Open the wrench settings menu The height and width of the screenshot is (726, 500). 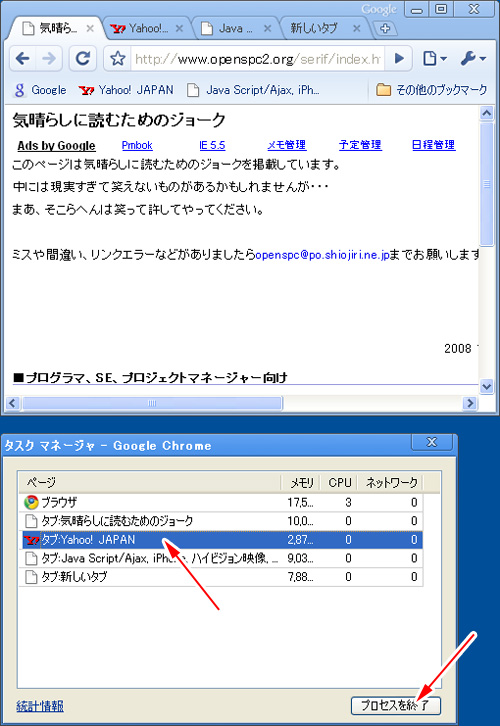click(473, 58)
